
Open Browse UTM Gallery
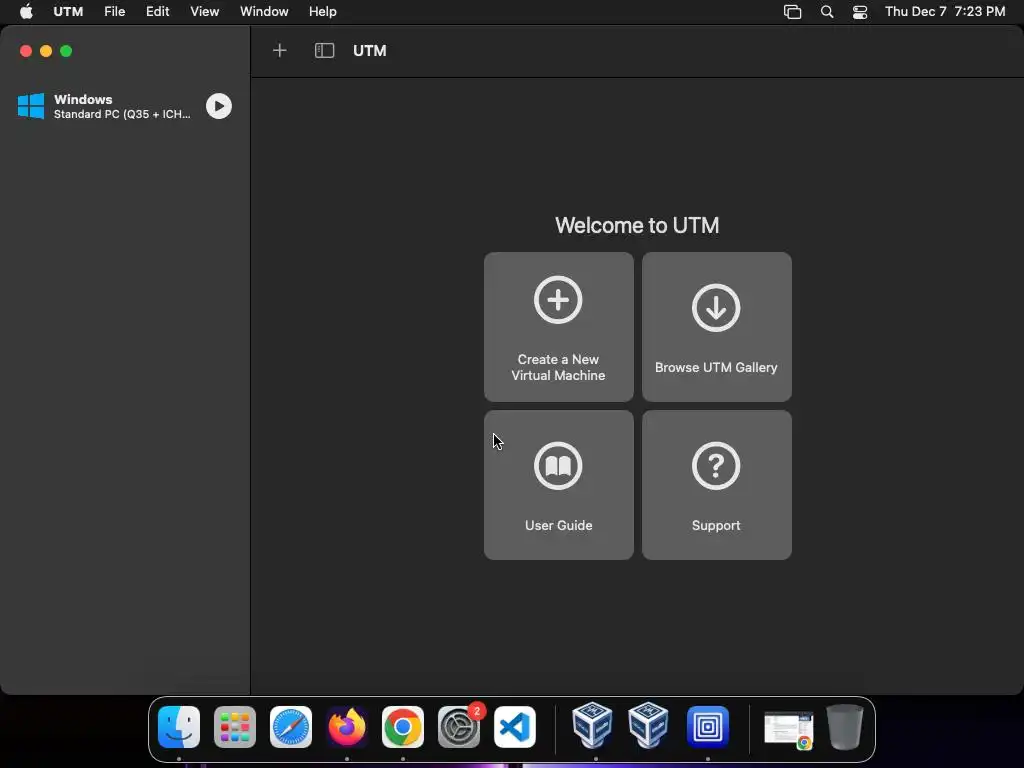(x=716, y=327)
